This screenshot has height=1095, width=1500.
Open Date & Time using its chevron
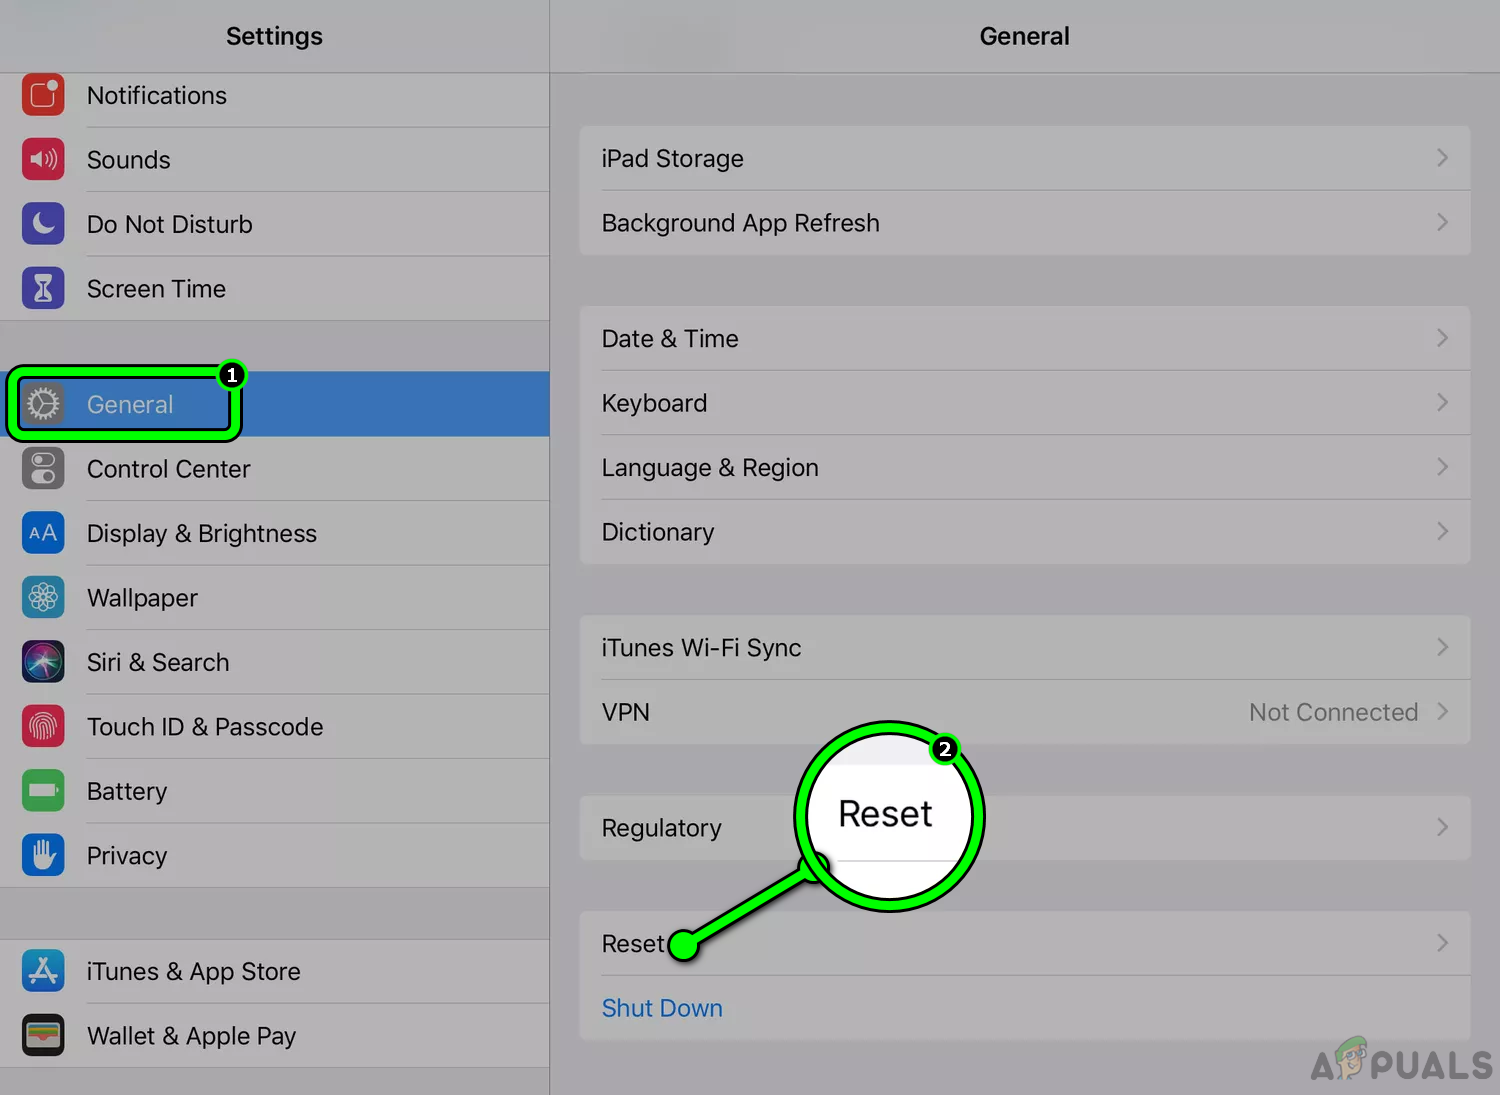[1442, 338]
